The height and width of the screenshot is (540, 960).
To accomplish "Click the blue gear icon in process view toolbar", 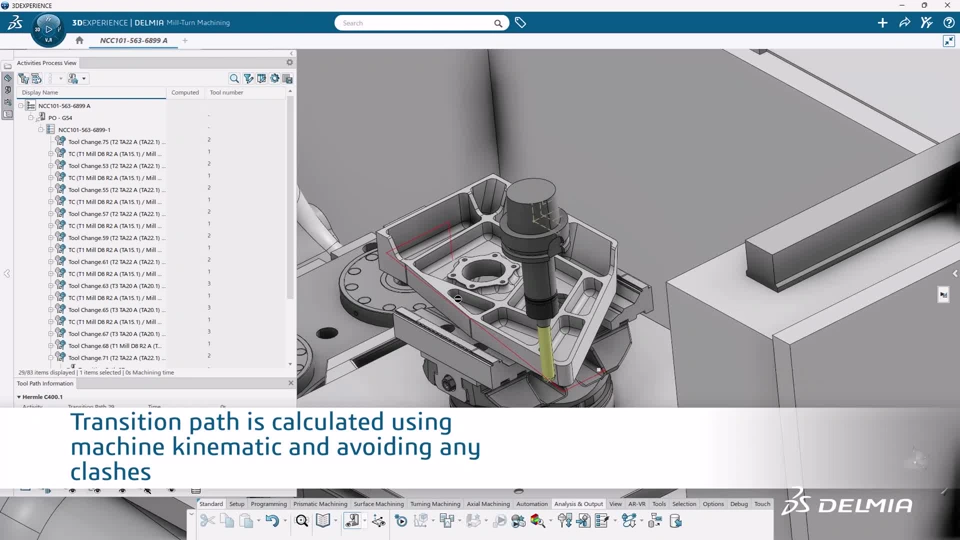I will click(274, 78).
